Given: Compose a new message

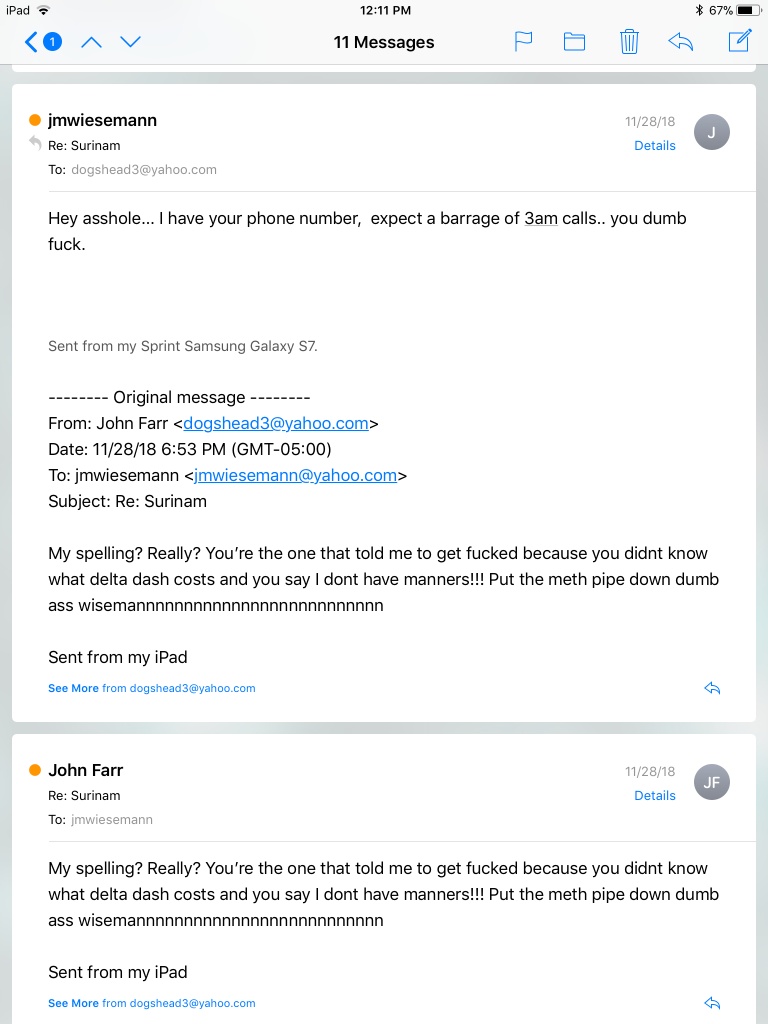Looking at the screenshot, I should [739, 41].
